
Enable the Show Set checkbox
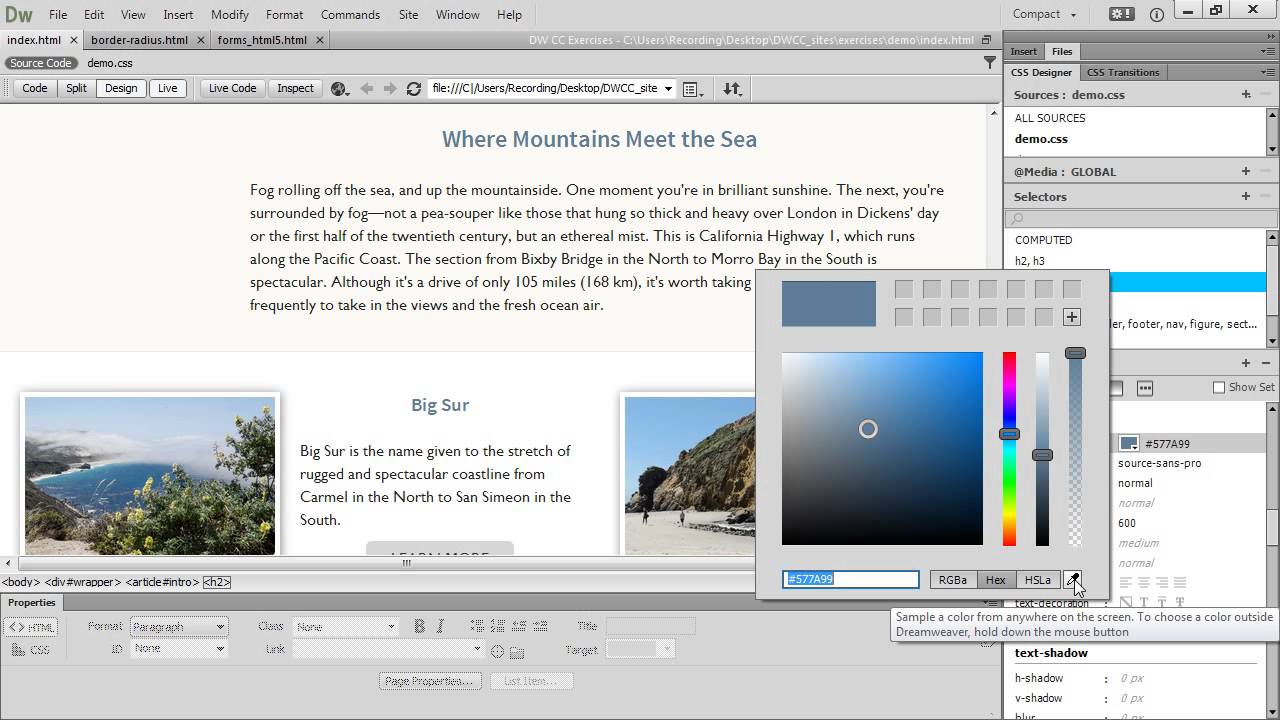pyautogui.click(x=1218, y=387)
